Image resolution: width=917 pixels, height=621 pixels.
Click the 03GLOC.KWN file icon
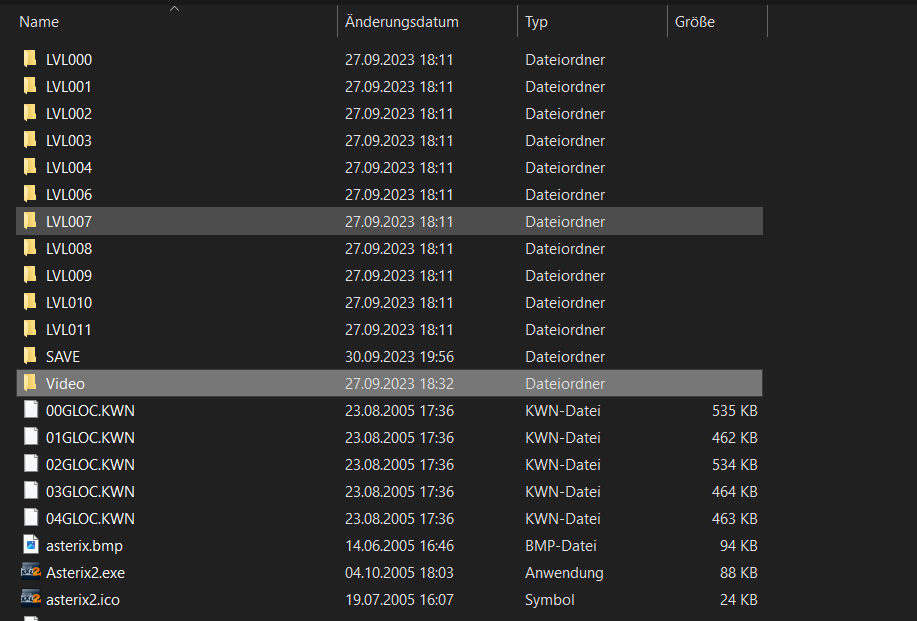(31, 491)
